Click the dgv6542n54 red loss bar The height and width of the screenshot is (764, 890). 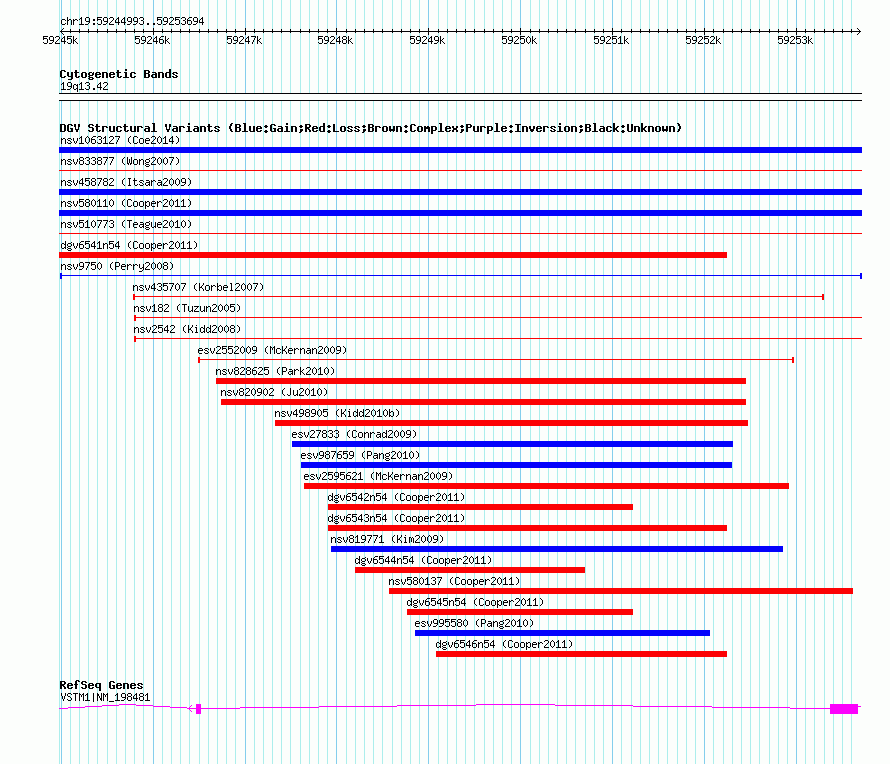[480, 507]
